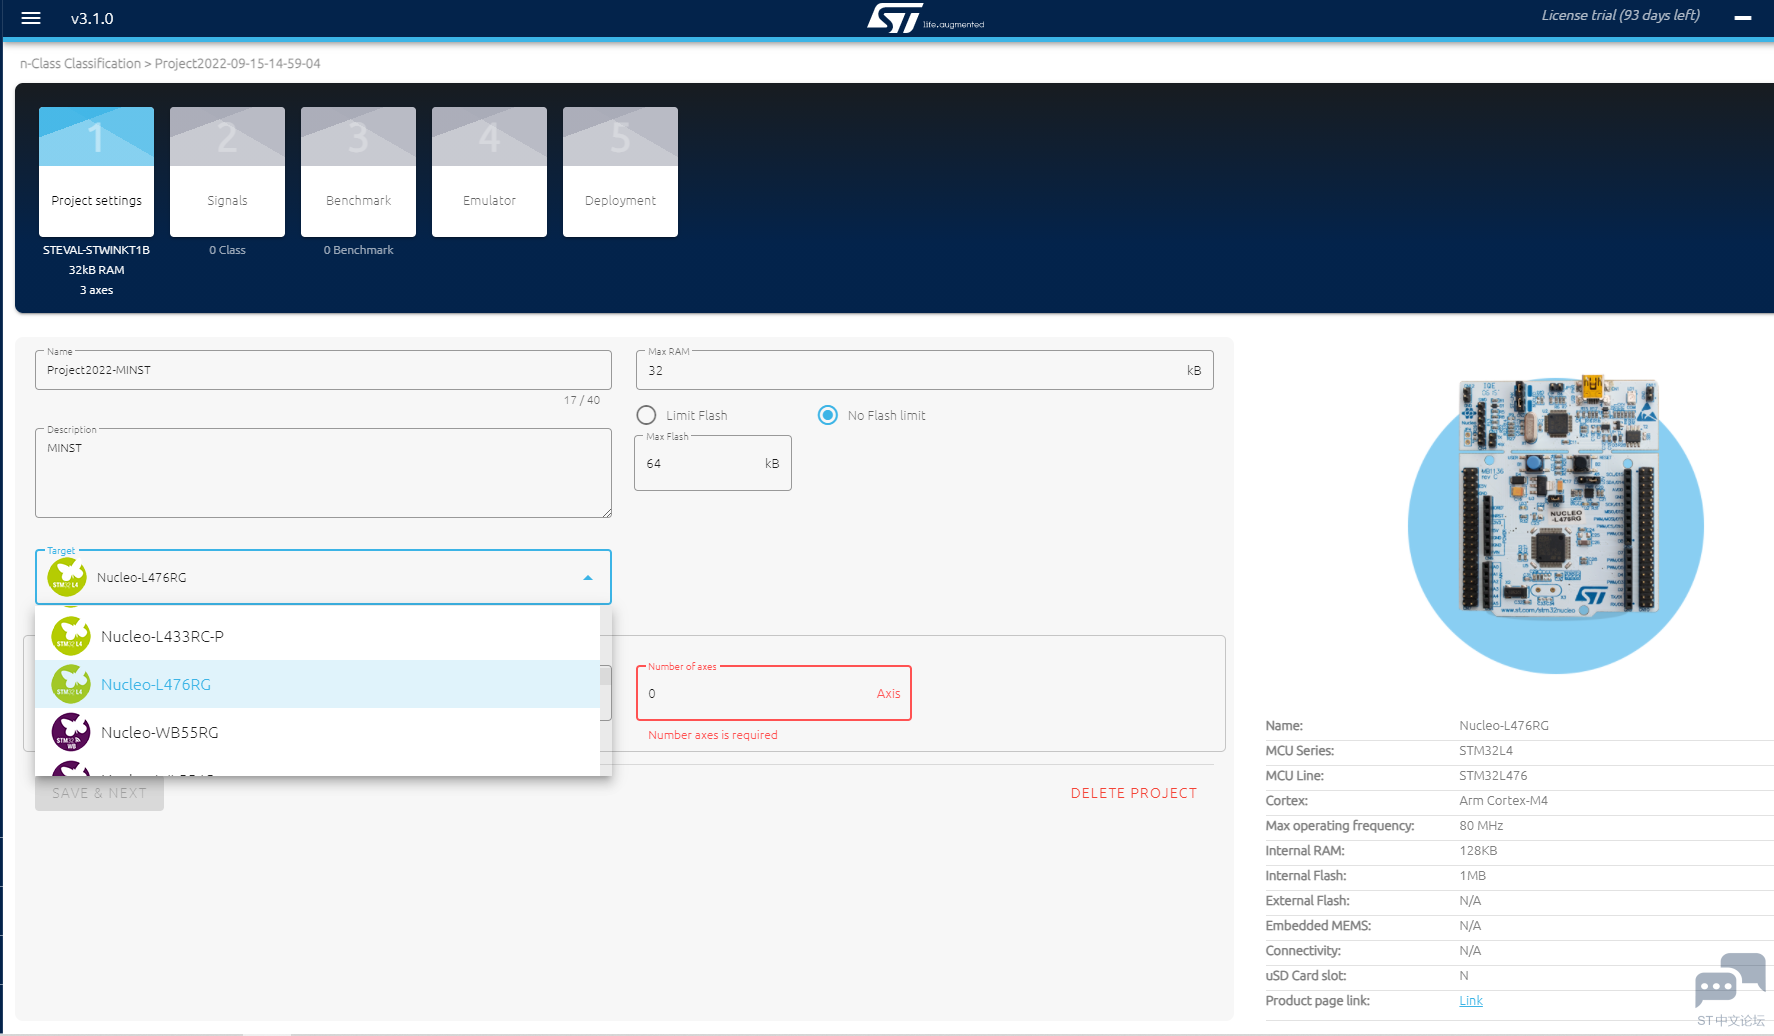This screenshot has height=1036, width=1774.
Task: Click the STM32L476 MCU Line value
Action: tap(1493, 776)
